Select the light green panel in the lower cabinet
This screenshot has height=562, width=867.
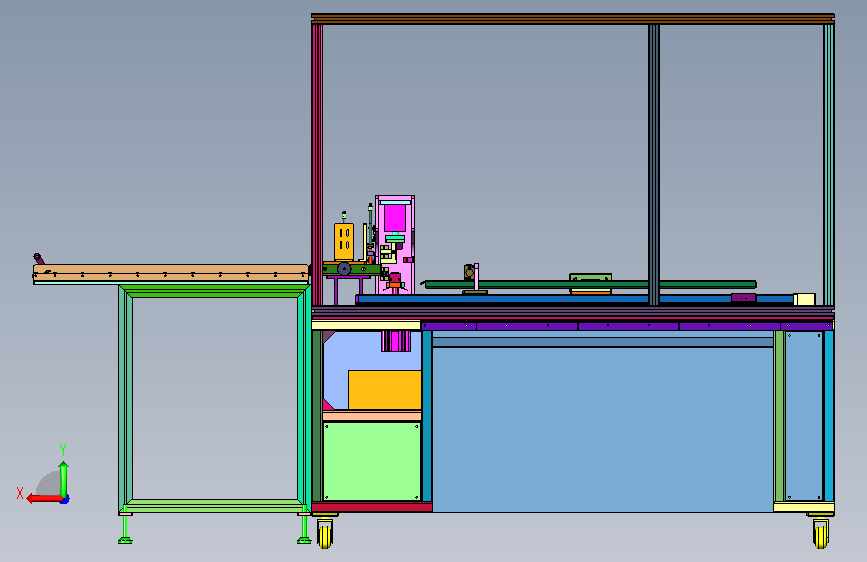(x=372, y=461)
